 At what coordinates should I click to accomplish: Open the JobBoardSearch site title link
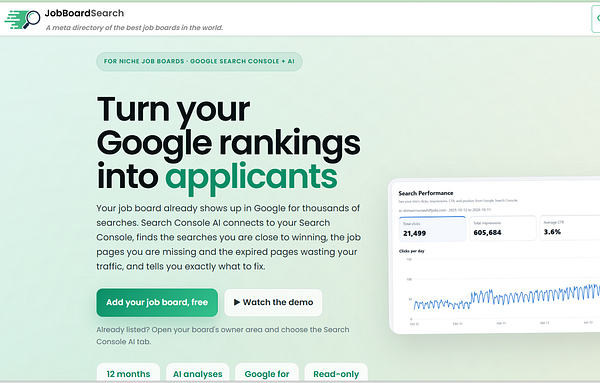pyautogui.click(x=84, y=13)
